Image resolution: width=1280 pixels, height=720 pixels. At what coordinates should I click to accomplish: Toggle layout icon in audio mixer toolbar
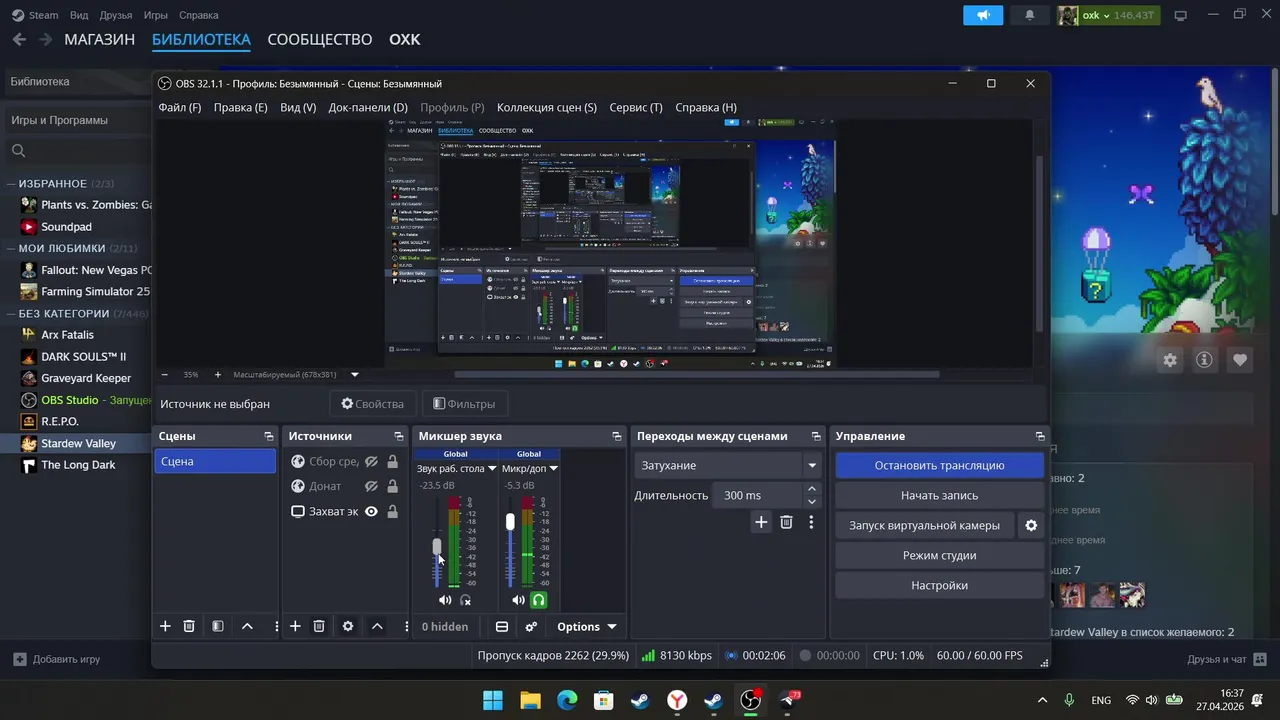[x=502, y=627]
